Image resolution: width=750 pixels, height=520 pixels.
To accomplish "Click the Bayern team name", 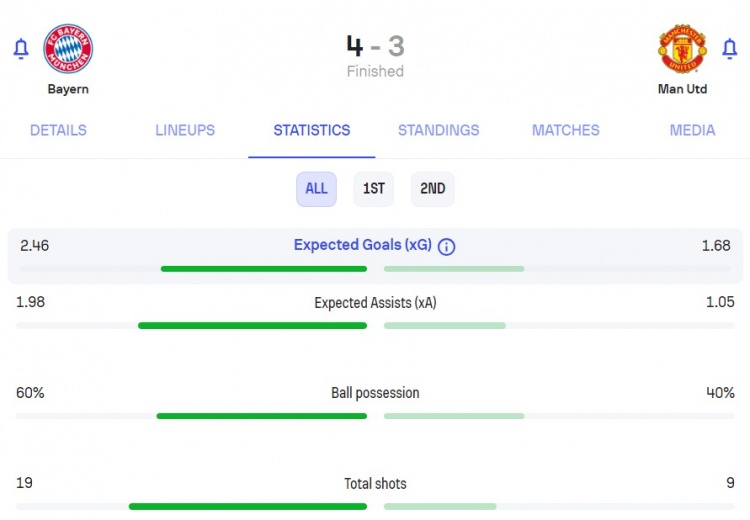I will click(x=68, y=89).
